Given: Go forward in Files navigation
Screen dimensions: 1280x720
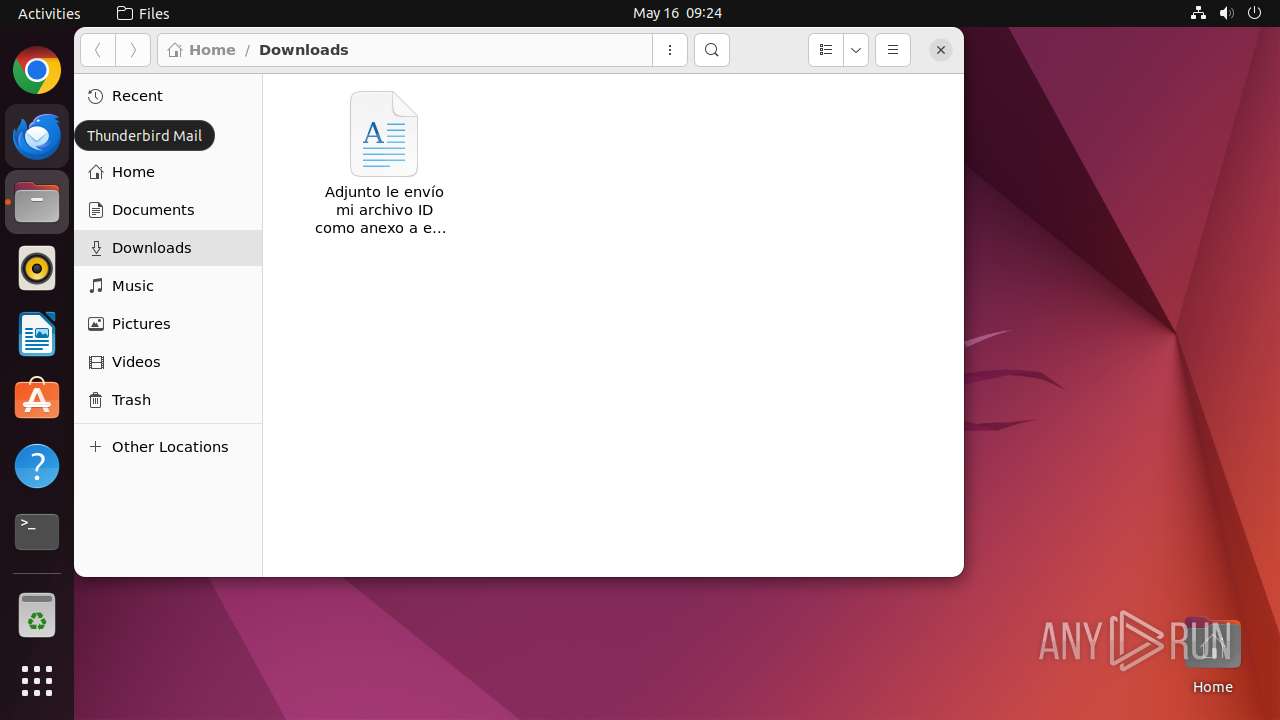Looking at the screenshot, I should (x=133, y=50).
